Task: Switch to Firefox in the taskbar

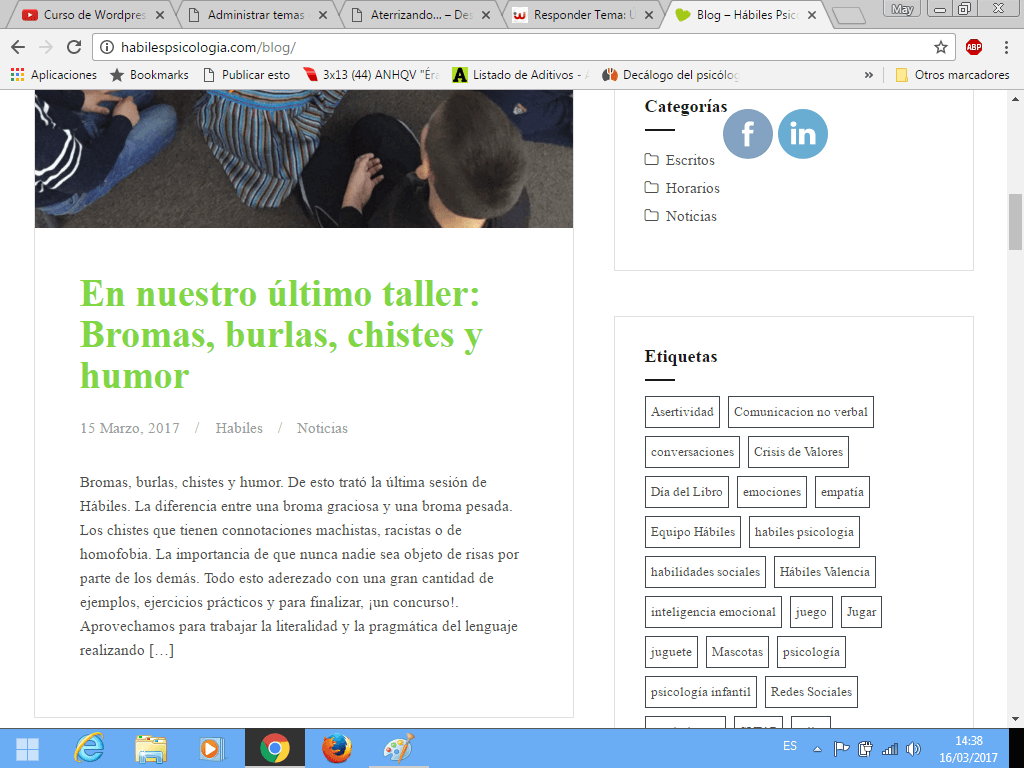Action: click(337, 748)
